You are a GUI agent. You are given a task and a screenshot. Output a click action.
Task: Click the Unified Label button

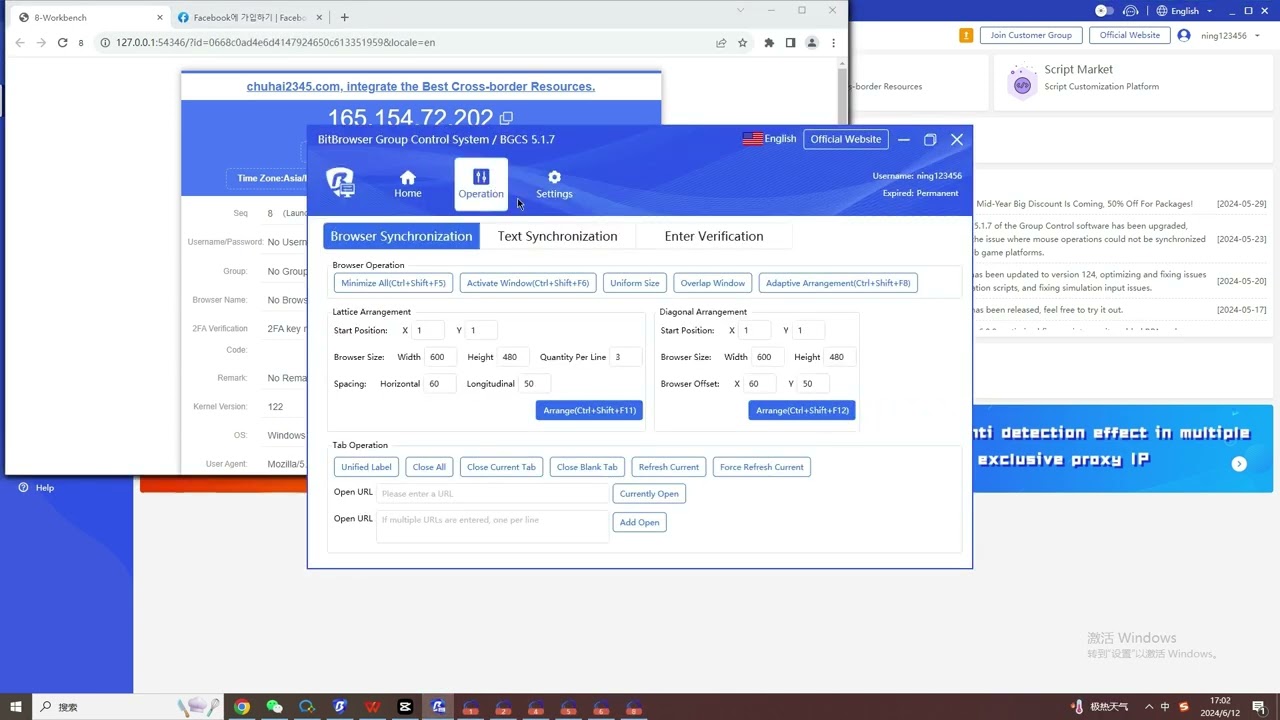(x=366, y=467)
